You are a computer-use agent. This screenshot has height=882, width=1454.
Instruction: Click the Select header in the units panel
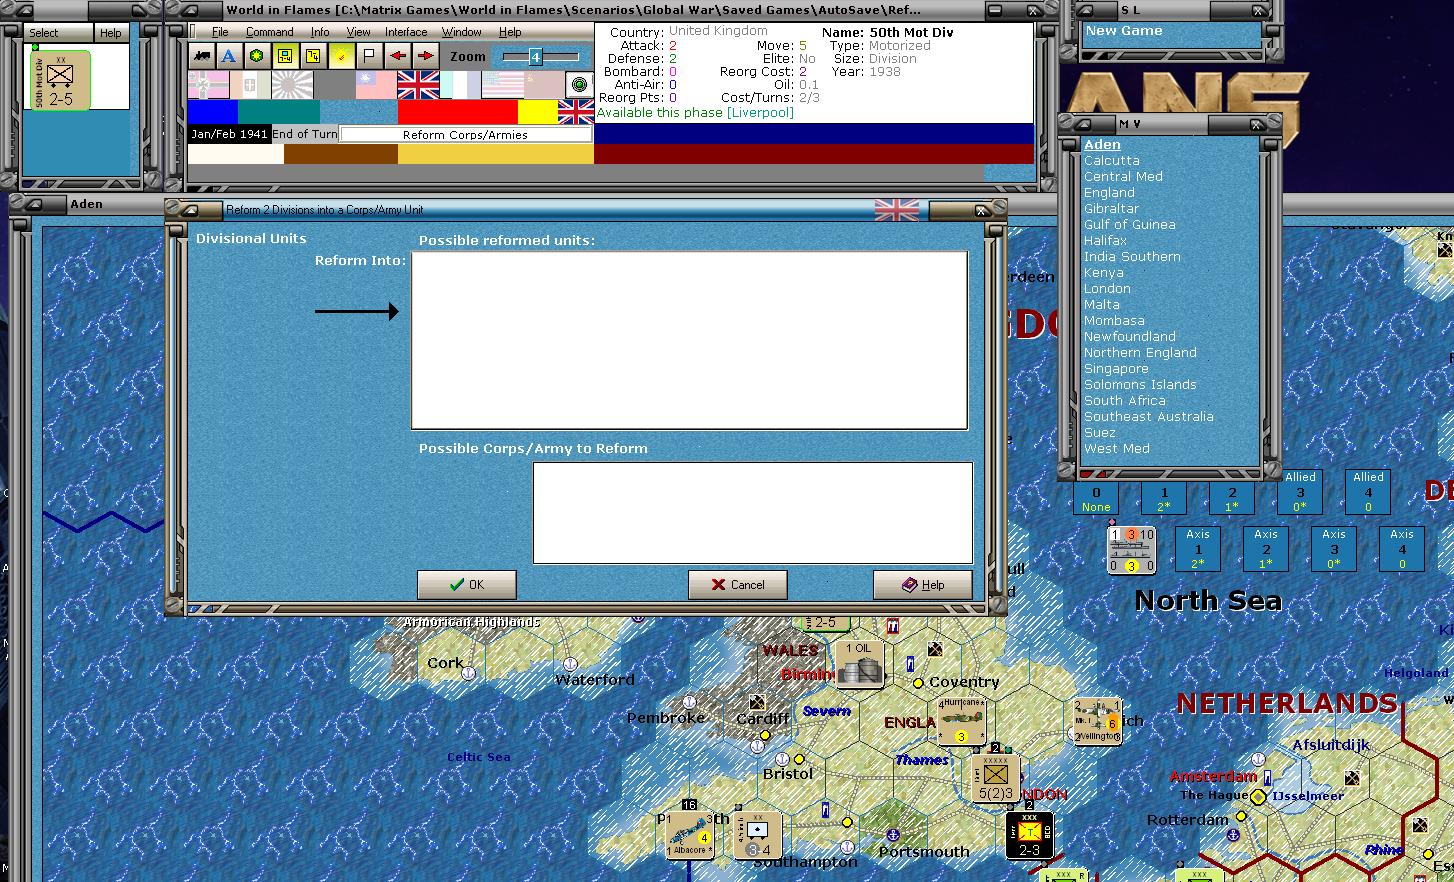point(43,33)
